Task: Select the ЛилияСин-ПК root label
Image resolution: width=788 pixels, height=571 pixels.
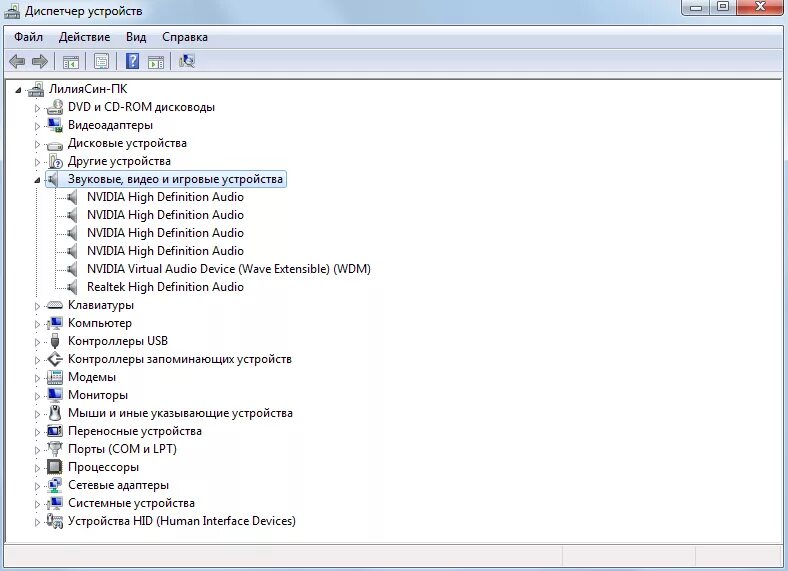Action: [x=88, y=89]
